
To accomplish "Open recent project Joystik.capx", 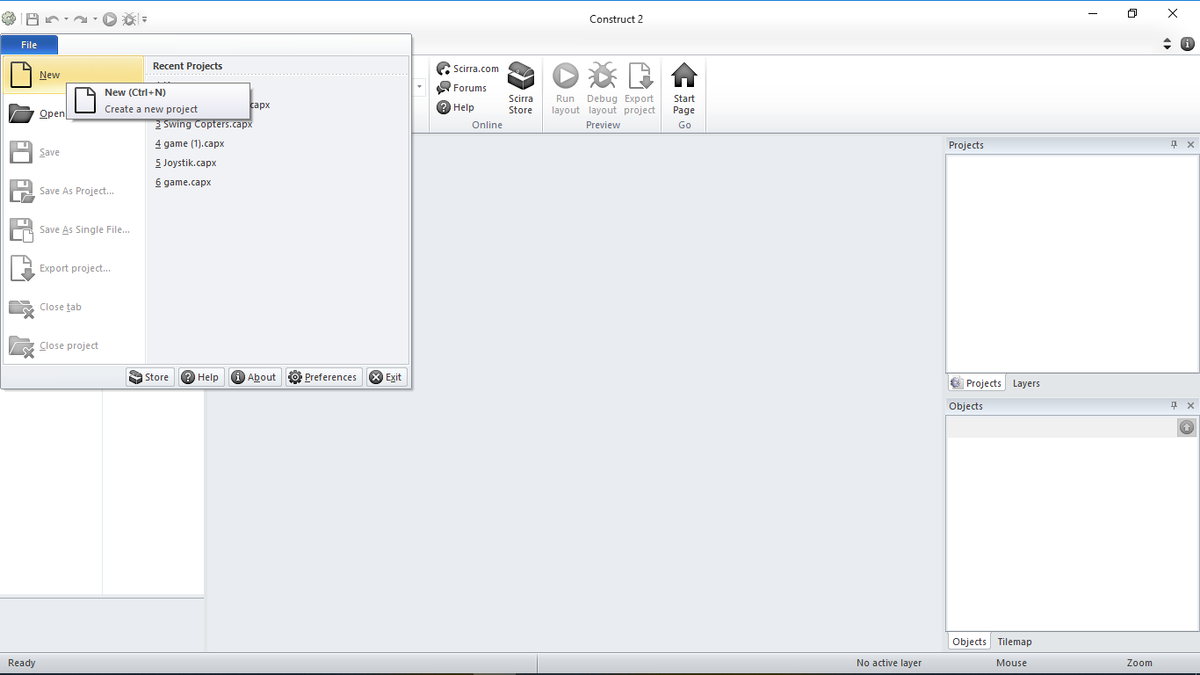I will tap(188, 162).
